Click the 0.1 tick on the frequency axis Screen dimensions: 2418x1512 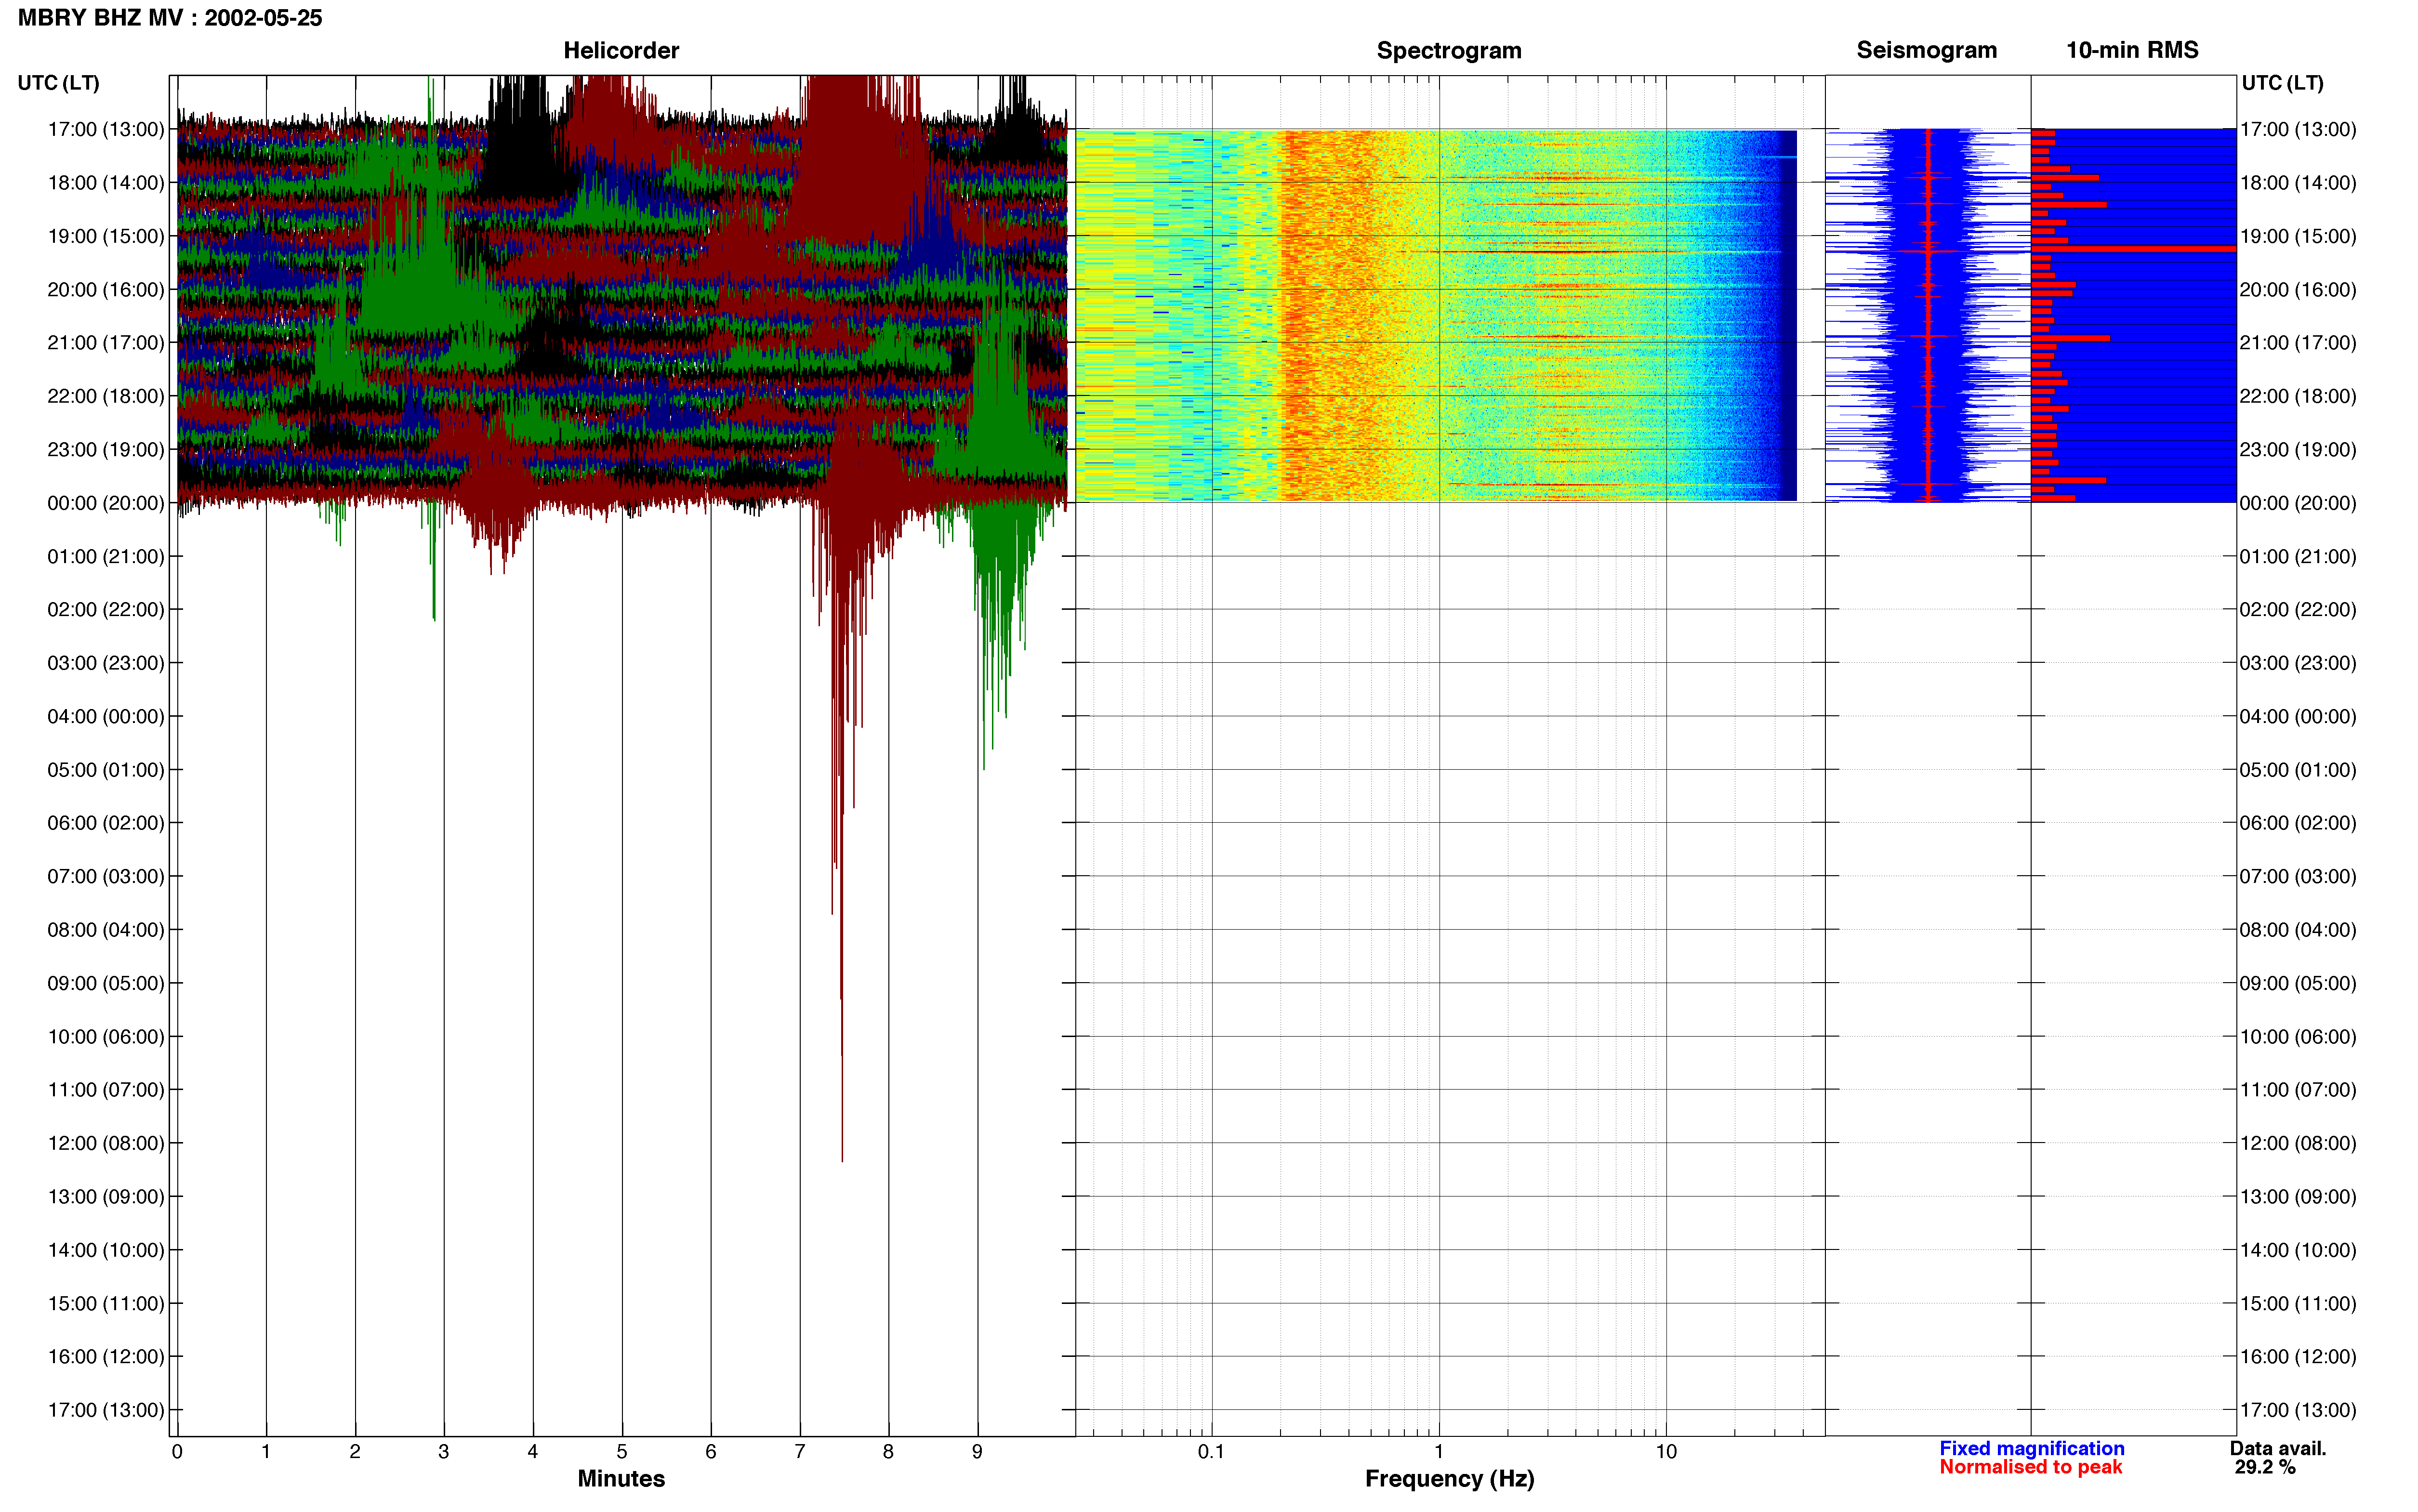pos(1211,1451)
